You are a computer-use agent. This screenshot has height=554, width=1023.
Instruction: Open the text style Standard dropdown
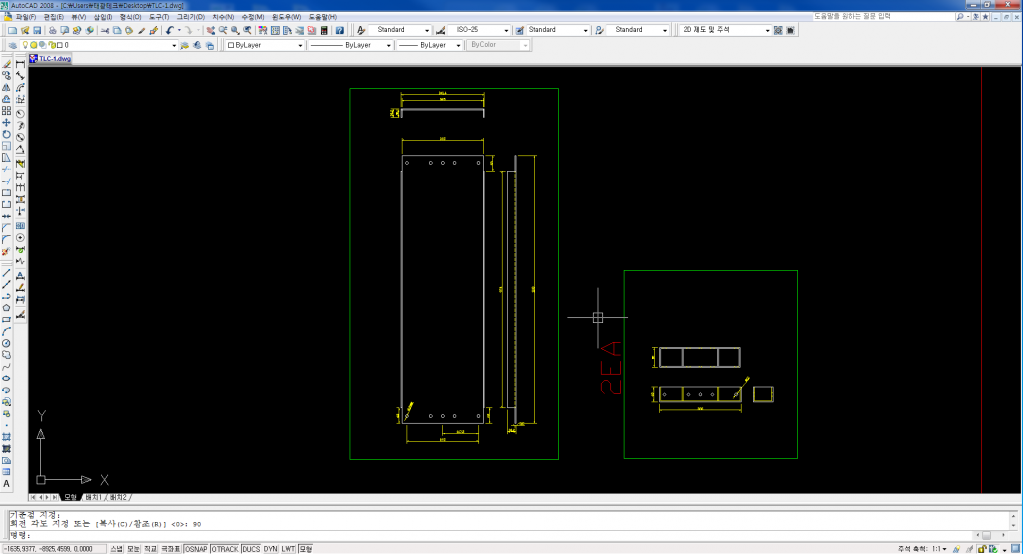click(x=427, y=31)
